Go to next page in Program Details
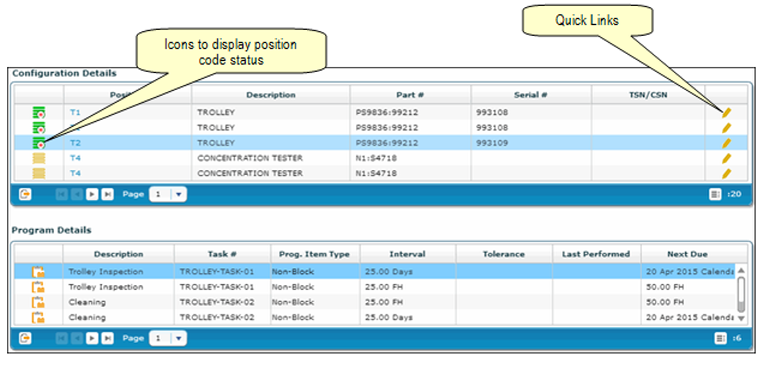The image size is (769, 368). tap(92, 338)
